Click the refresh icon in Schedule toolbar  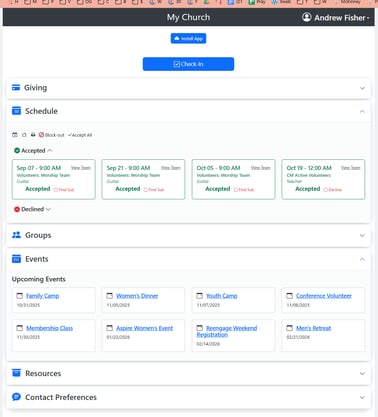24,135
